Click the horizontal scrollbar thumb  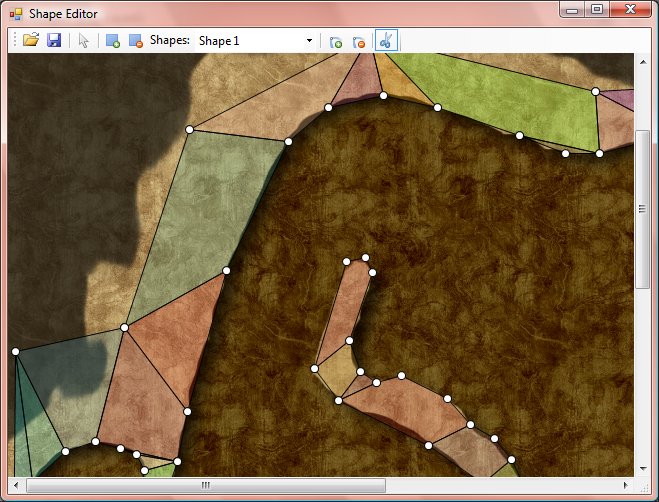coord(206,485)
